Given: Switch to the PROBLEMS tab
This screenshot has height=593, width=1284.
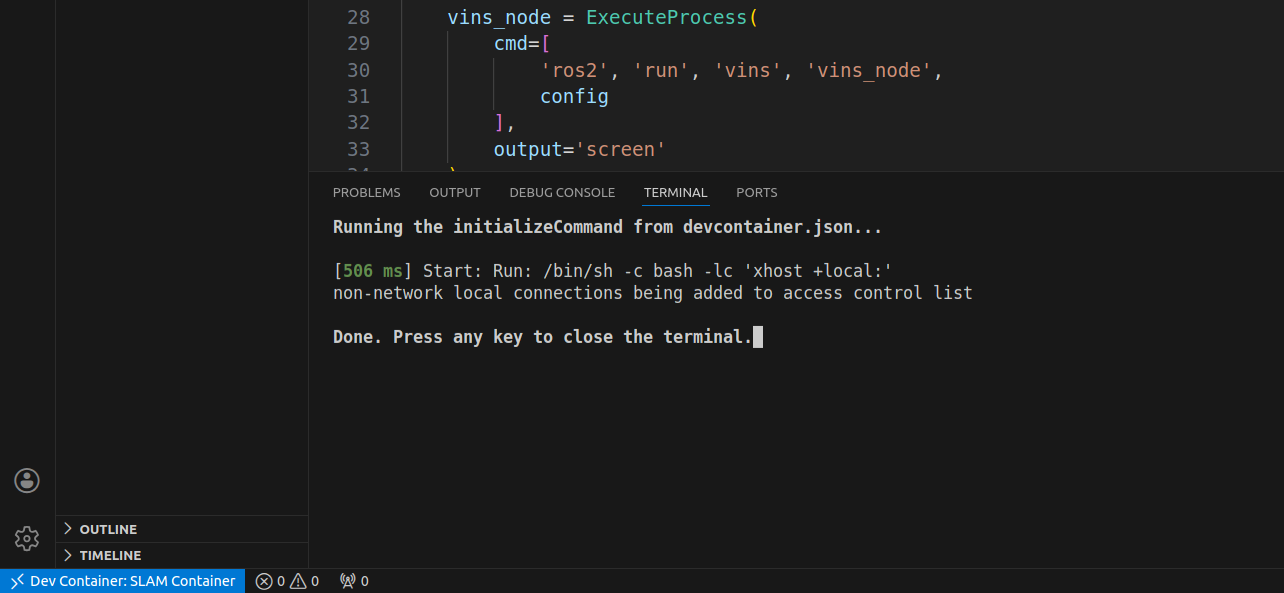Looking at the screenshot, I should [x=366, y=192].
